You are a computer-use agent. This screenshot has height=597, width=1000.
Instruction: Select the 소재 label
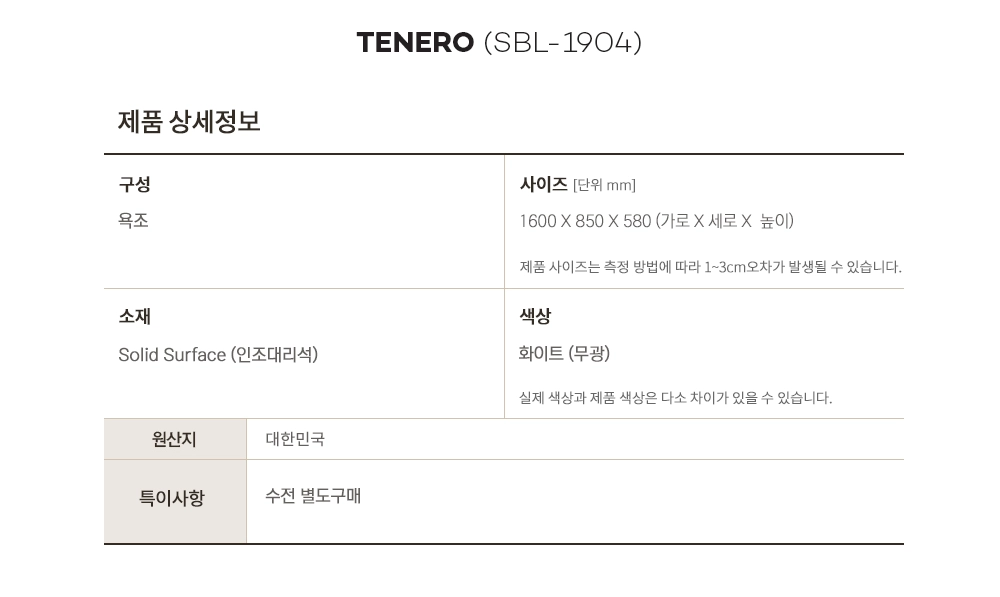coord(134,317)
